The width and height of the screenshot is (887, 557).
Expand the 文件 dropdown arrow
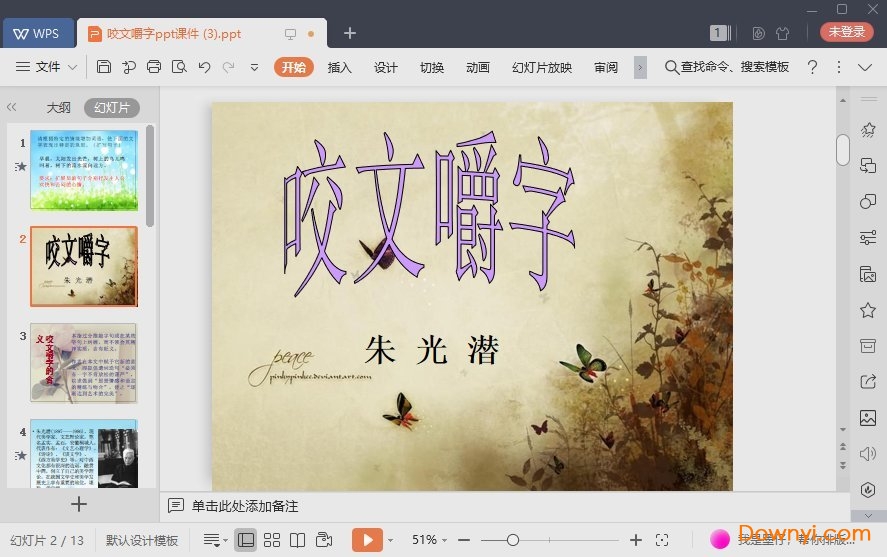(x=72, y=67)
